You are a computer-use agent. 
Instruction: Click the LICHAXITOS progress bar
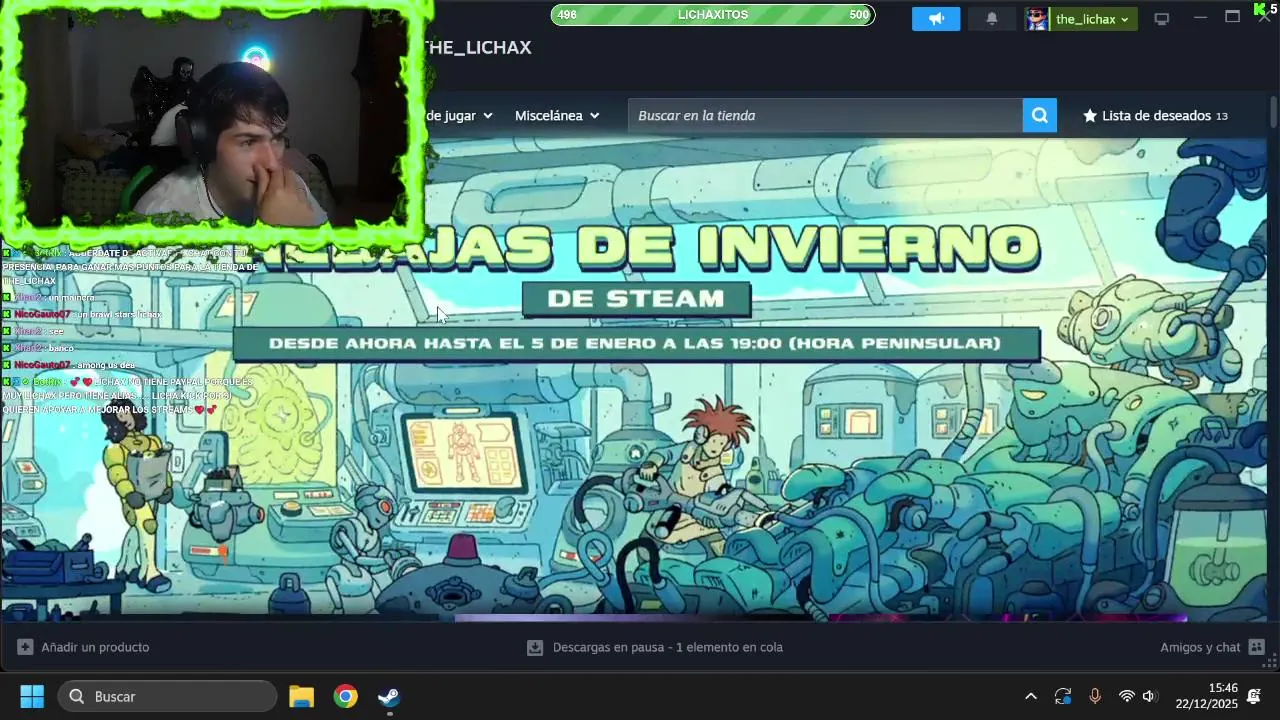coord(712,15)
